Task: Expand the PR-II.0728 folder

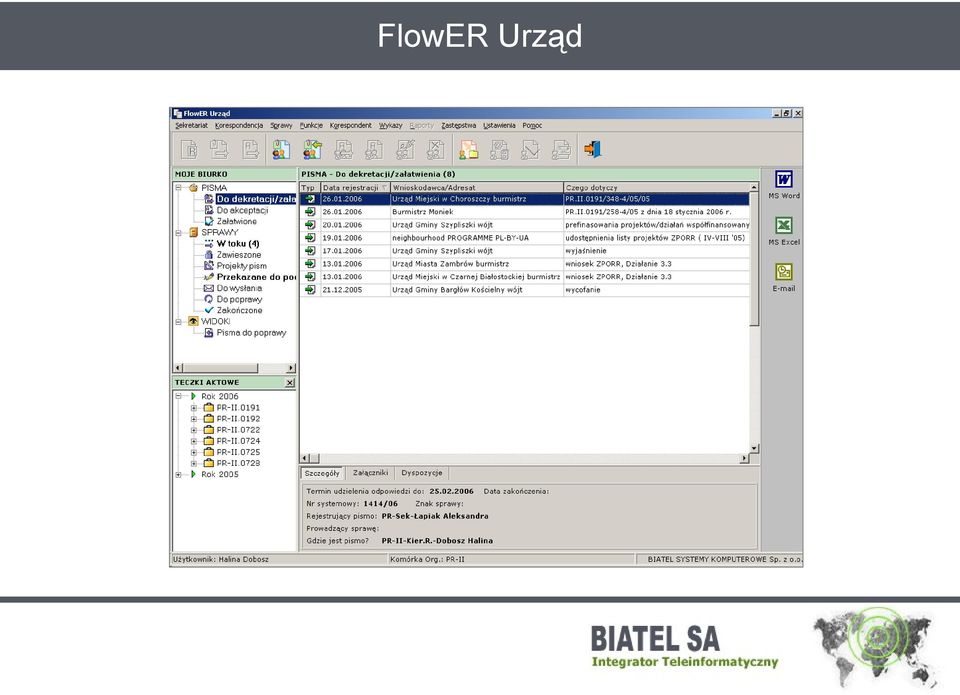Action: point(193,464)
